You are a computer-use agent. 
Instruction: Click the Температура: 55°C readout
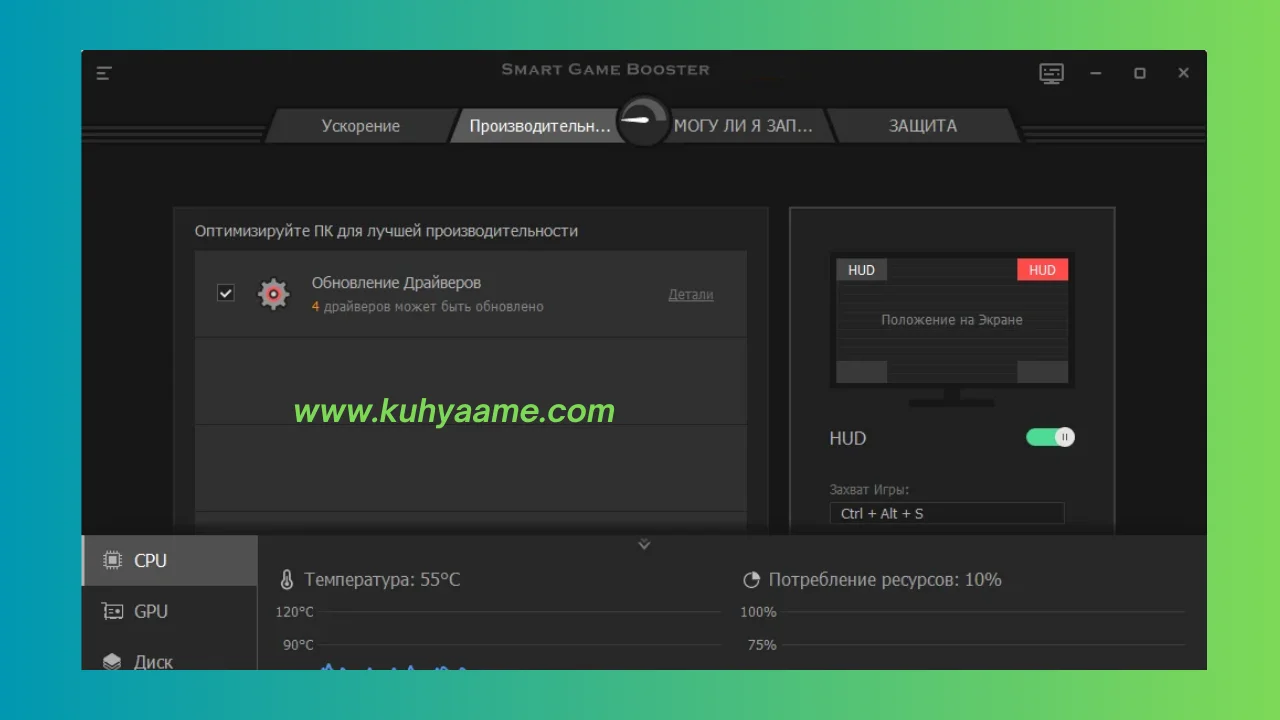point(382,579)
